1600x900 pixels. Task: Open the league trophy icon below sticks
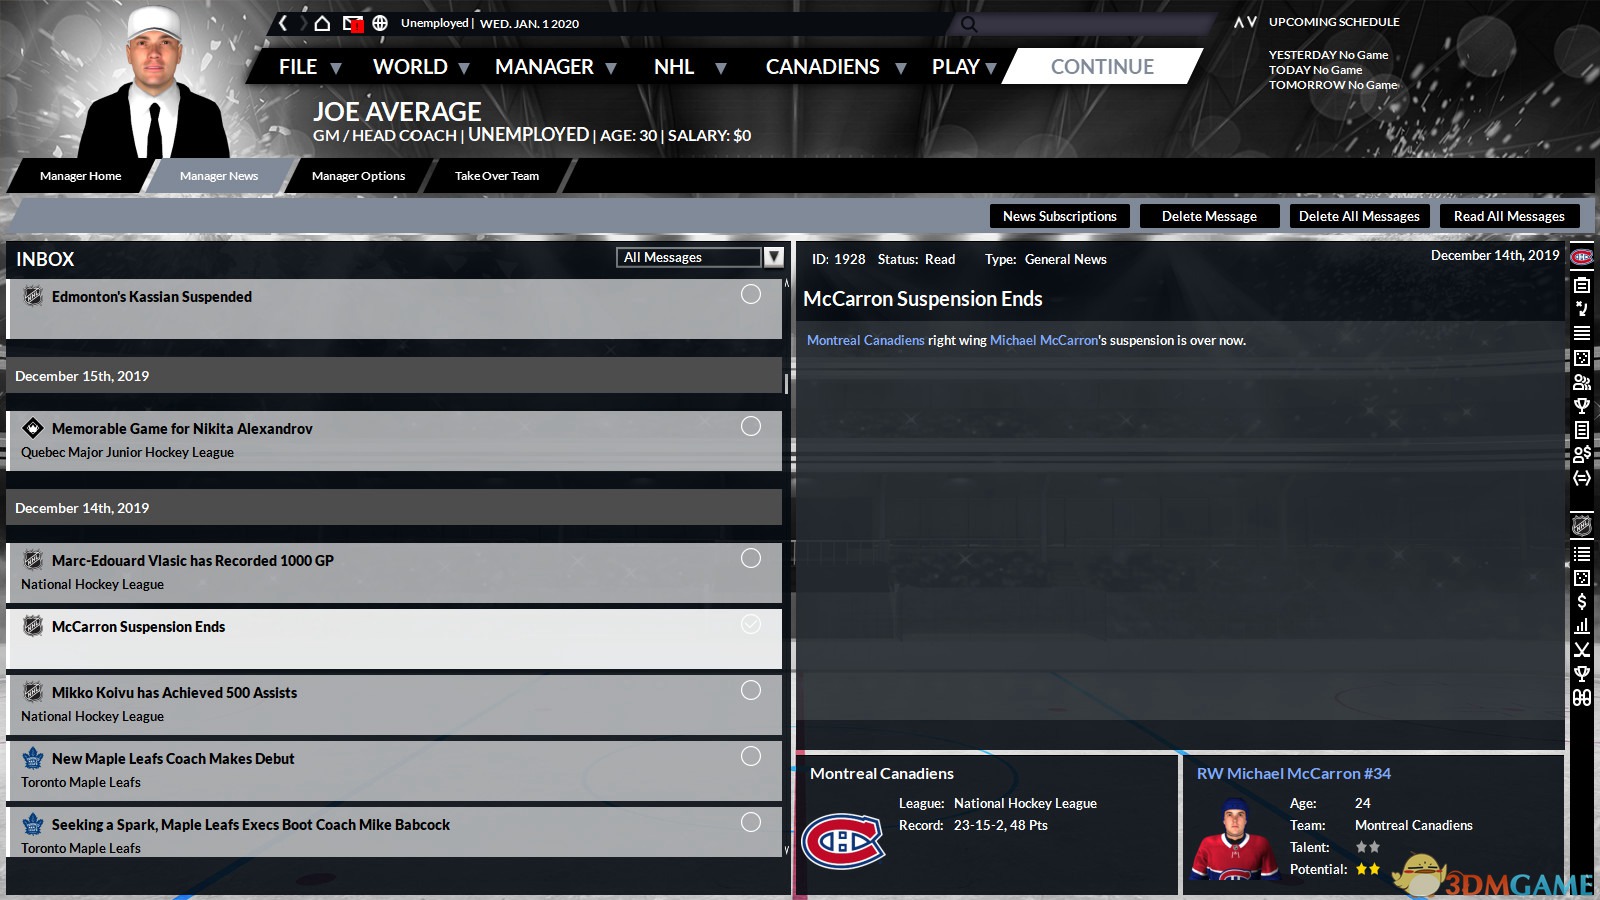point(1582,674)
